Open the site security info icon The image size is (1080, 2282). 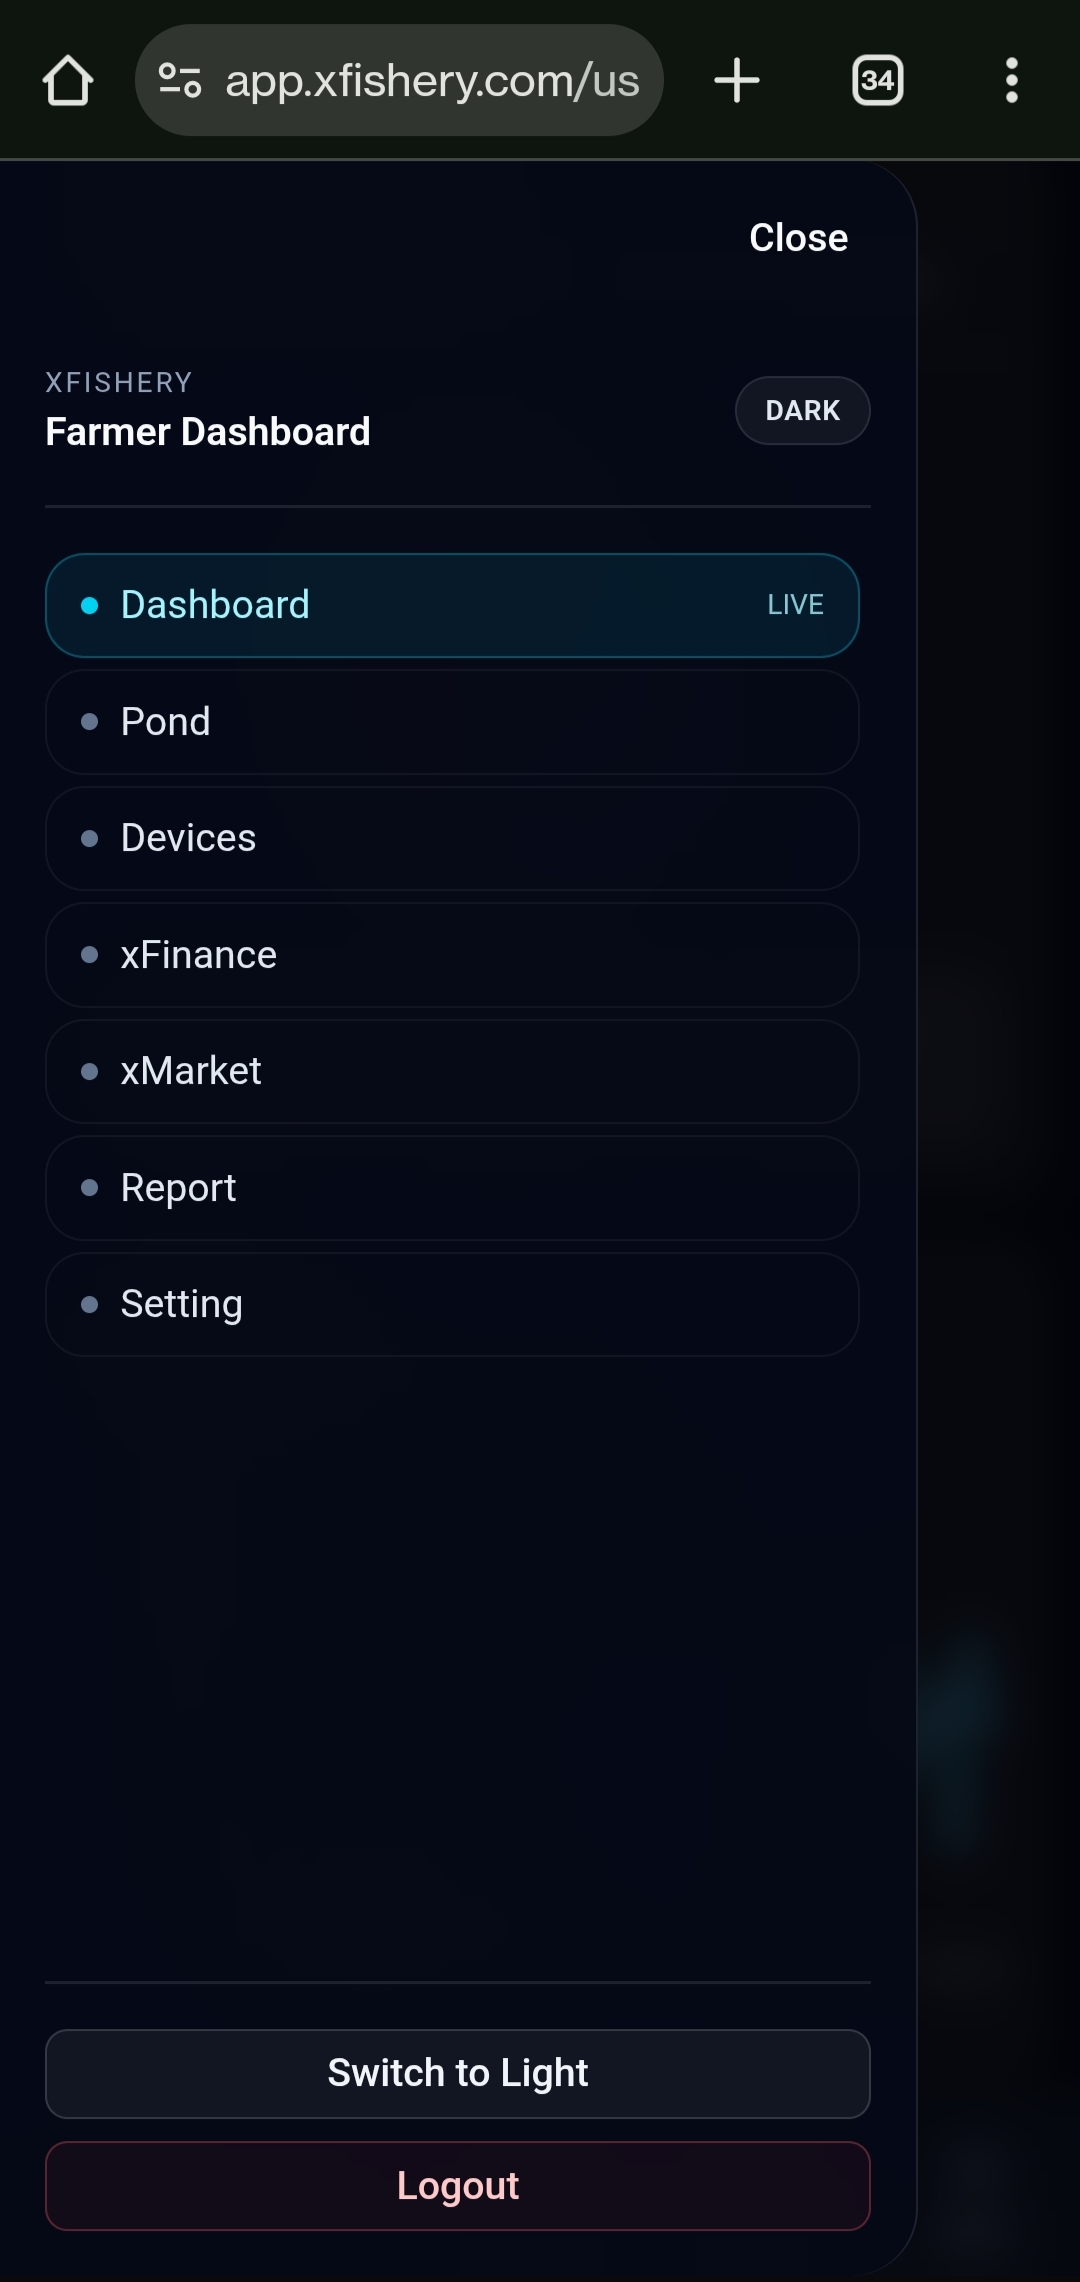click(x=178, y=81)
